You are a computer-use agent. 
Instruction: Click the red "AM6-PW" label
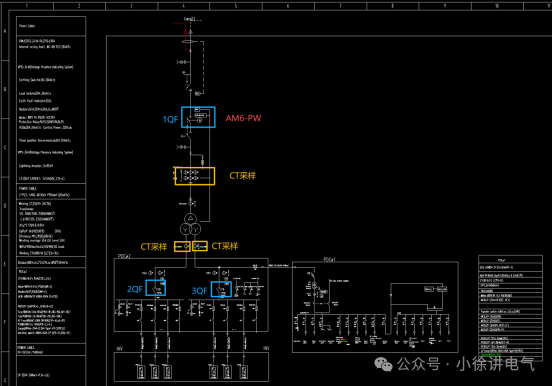coord(243,118)
